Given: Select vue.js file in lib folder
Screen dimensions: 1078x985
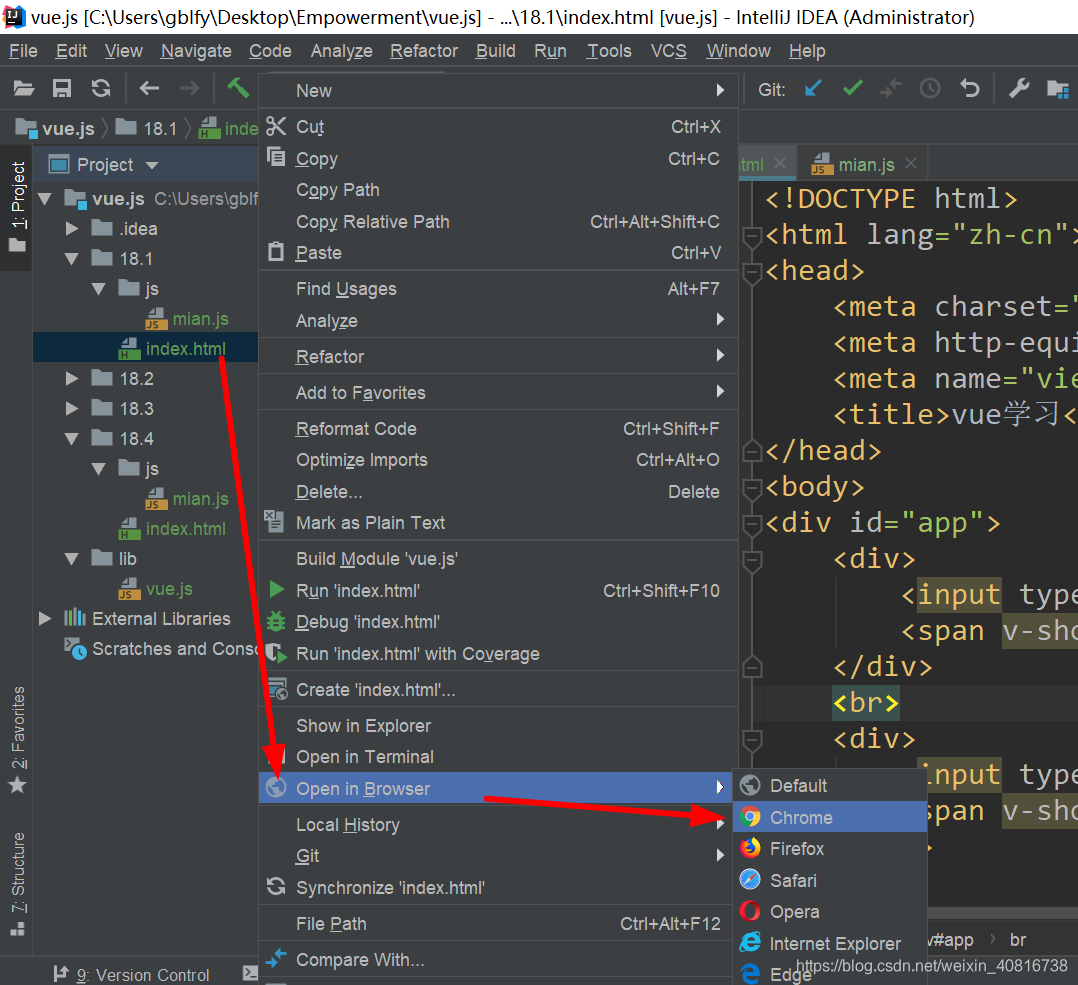Looking at the screenshot, I should click(x=155, y=589).
